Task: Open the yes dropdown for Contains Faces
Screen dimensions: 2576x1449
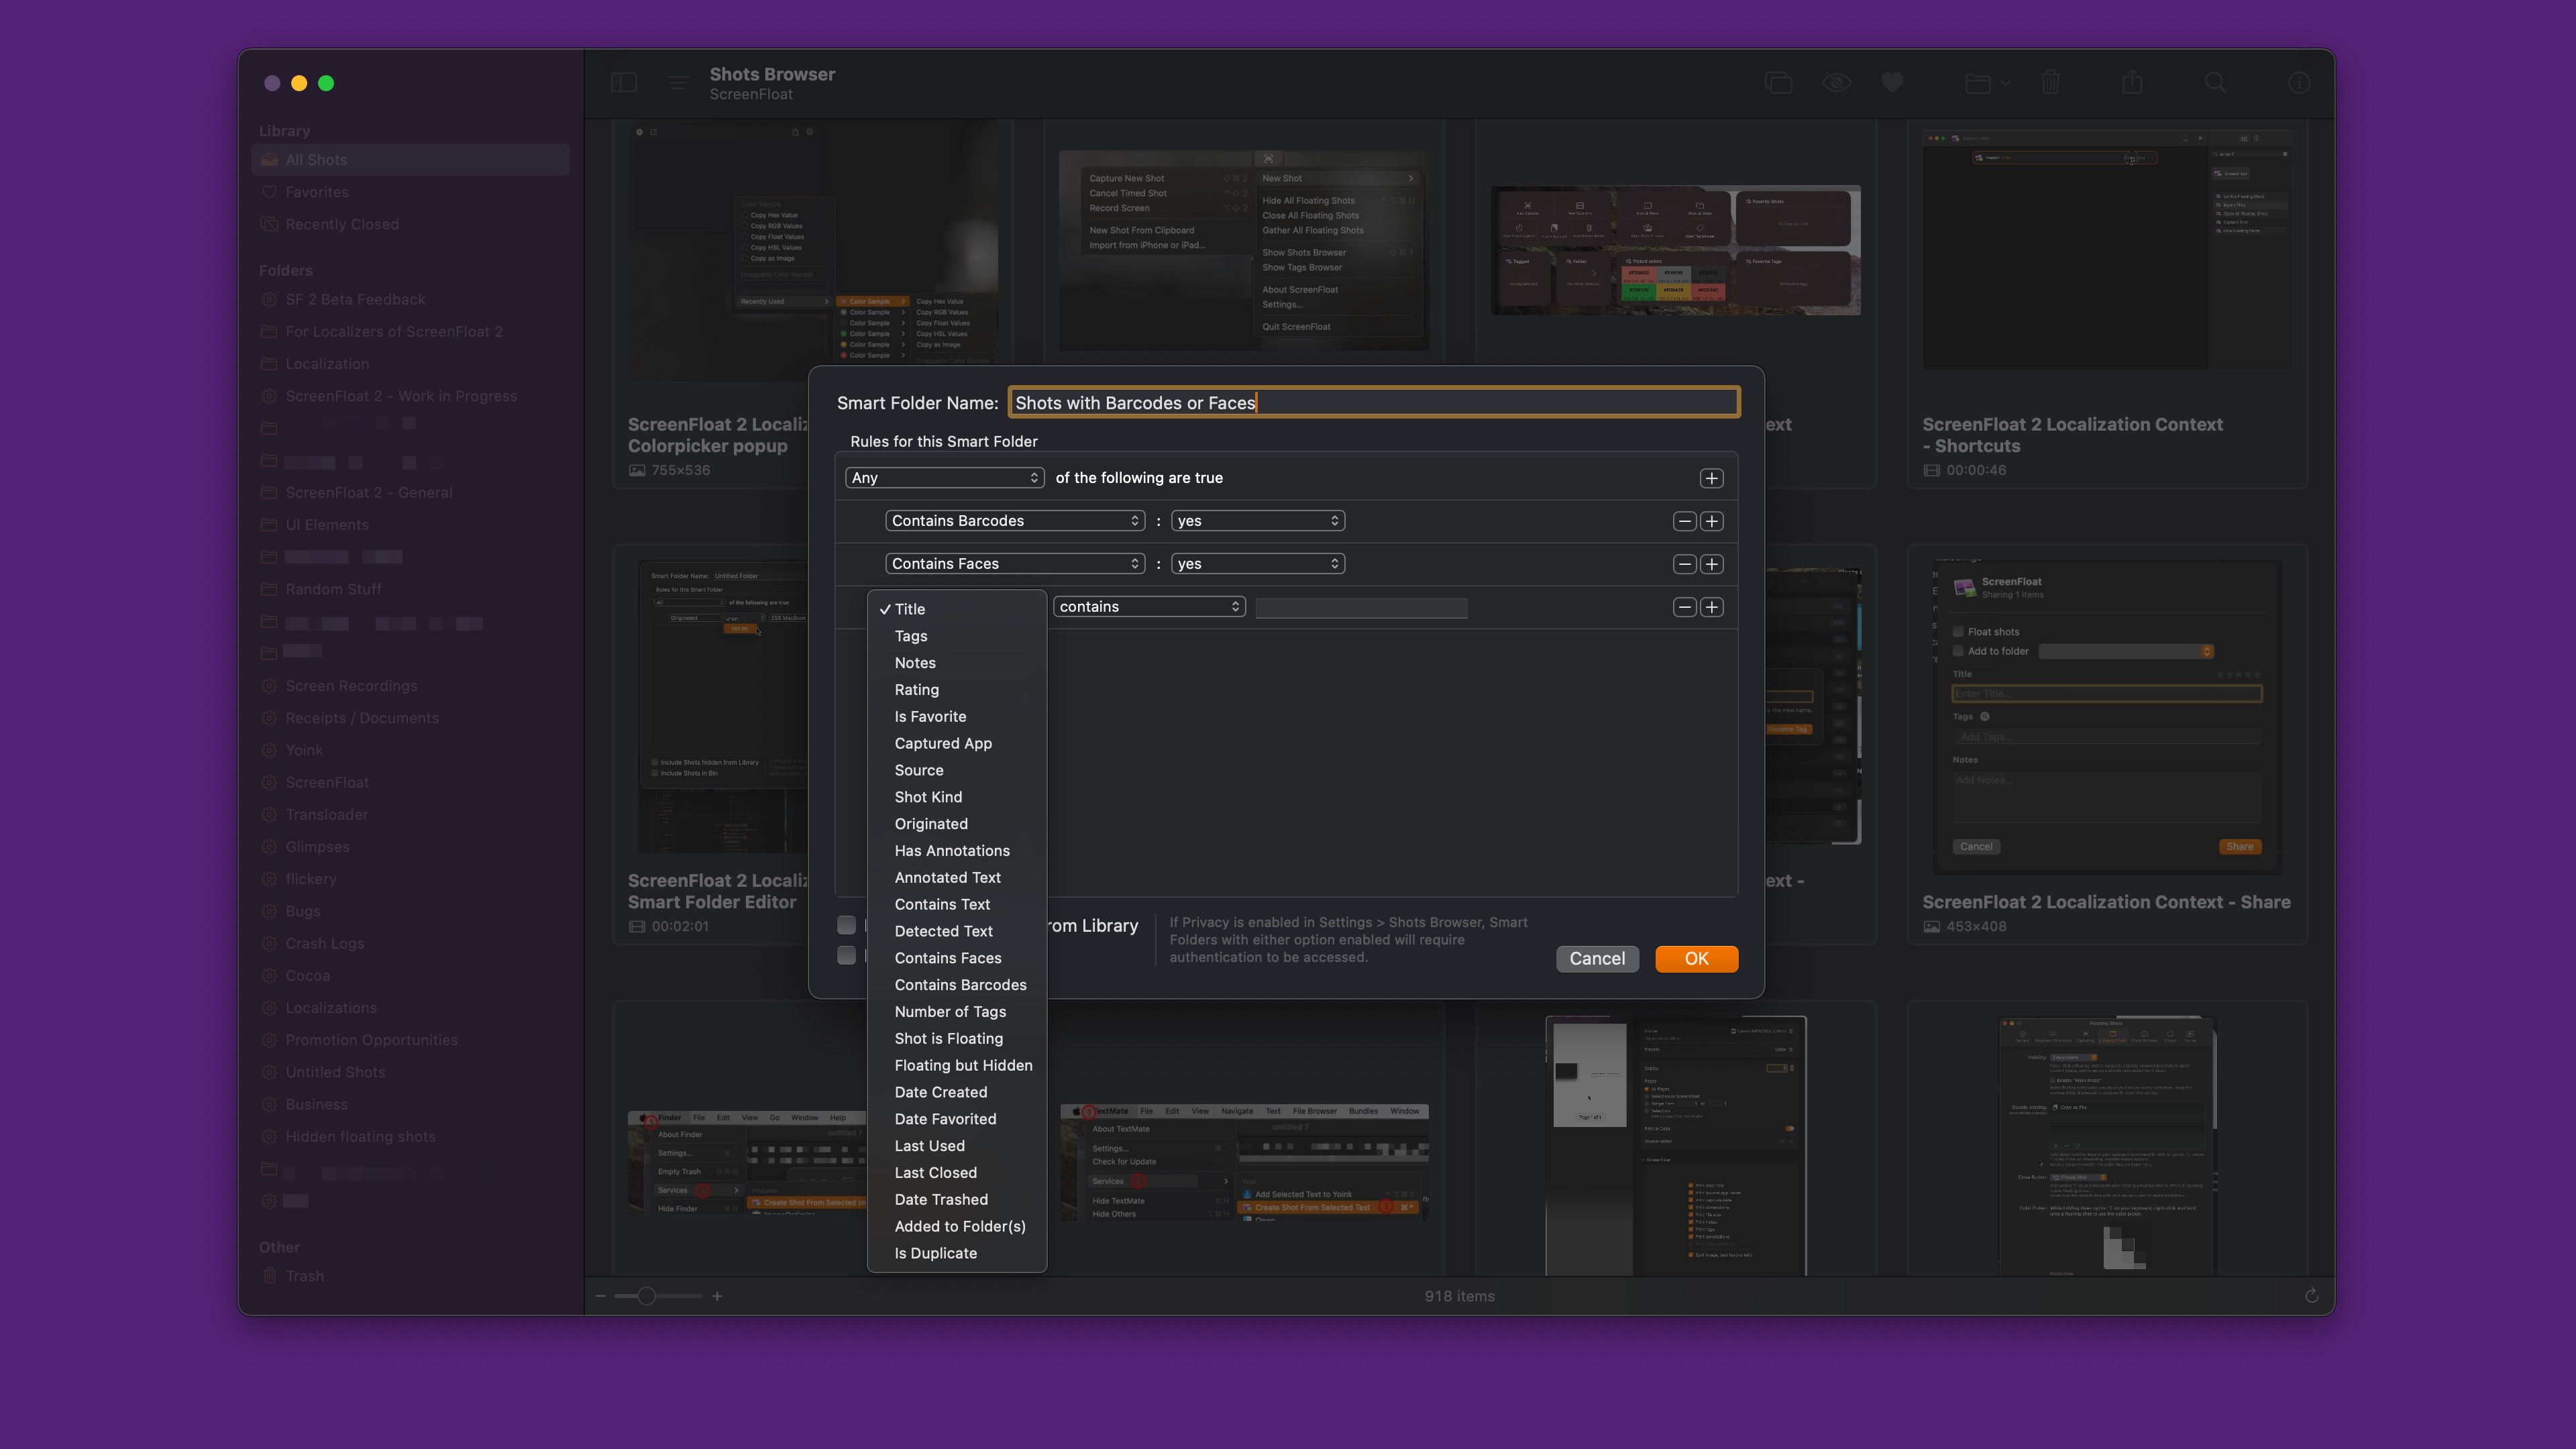Action: (1257, 563)
